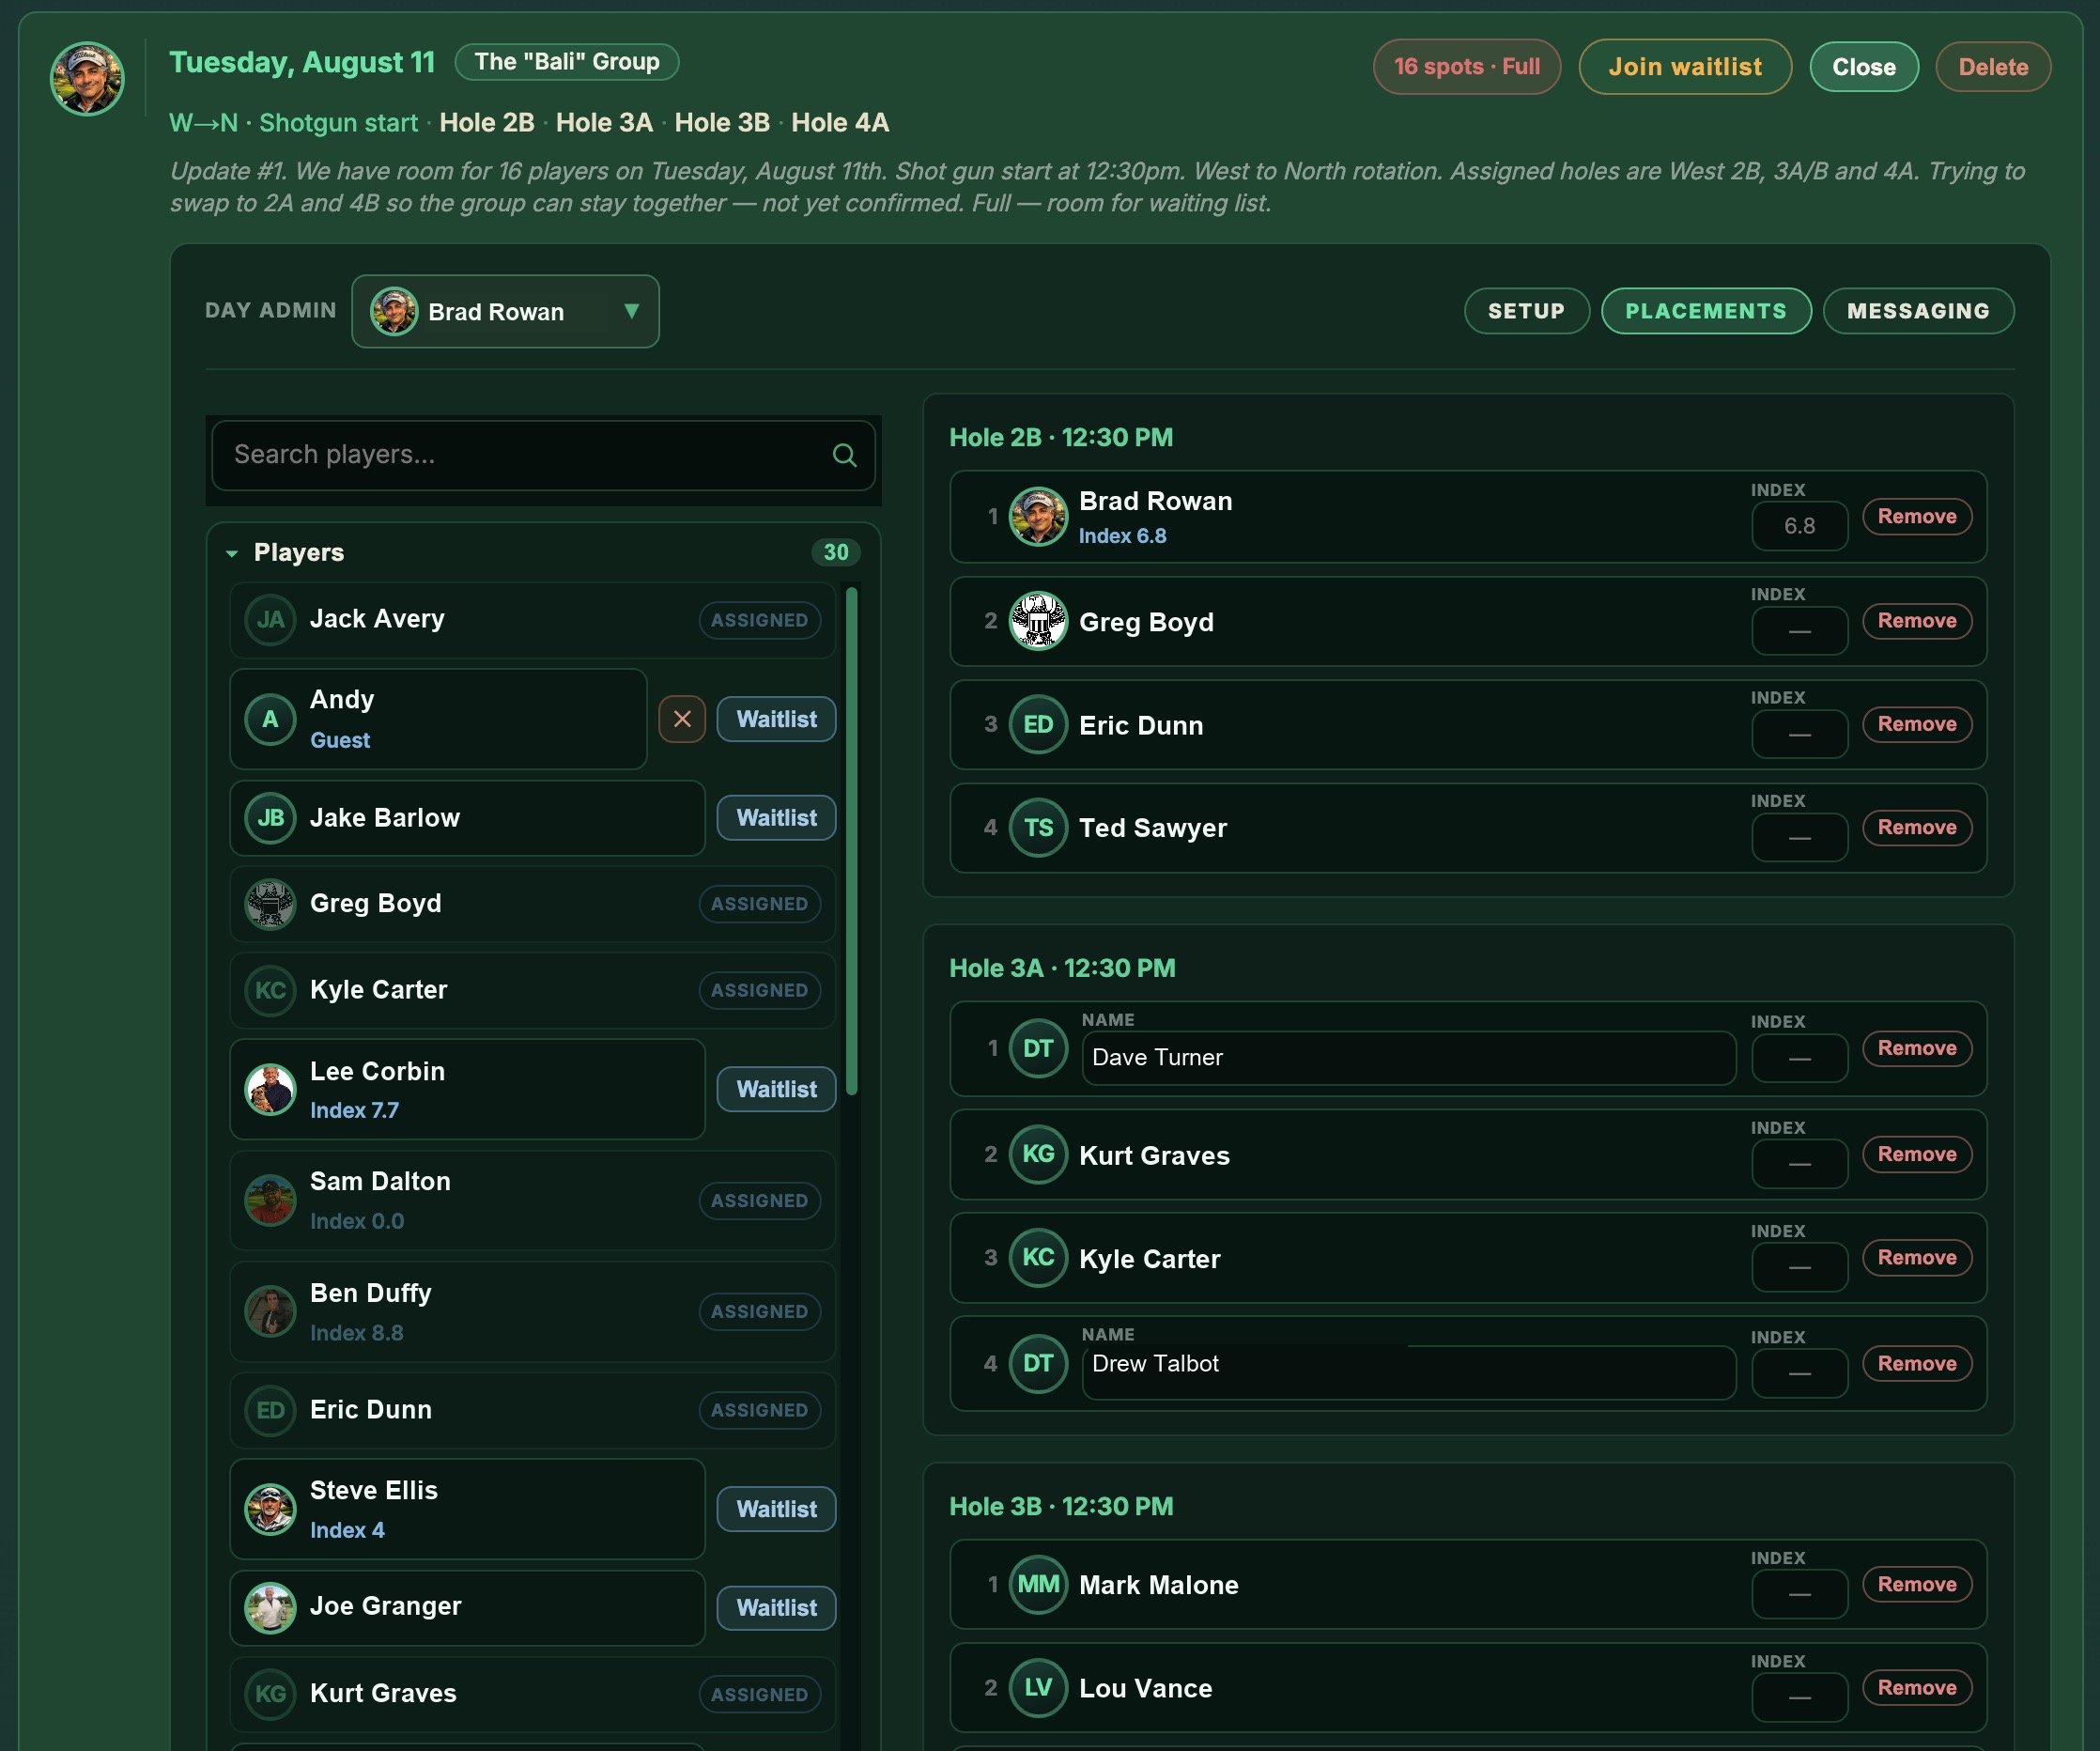Viewport: 2100px width, 1751px height.
Task: Waitlist the guest Andy
Action: pos(776,719)
